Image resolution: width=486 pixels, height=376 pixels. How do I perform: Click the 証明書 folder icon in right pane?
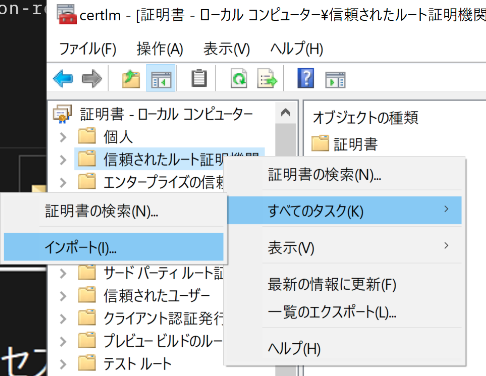tap(320, 143)
